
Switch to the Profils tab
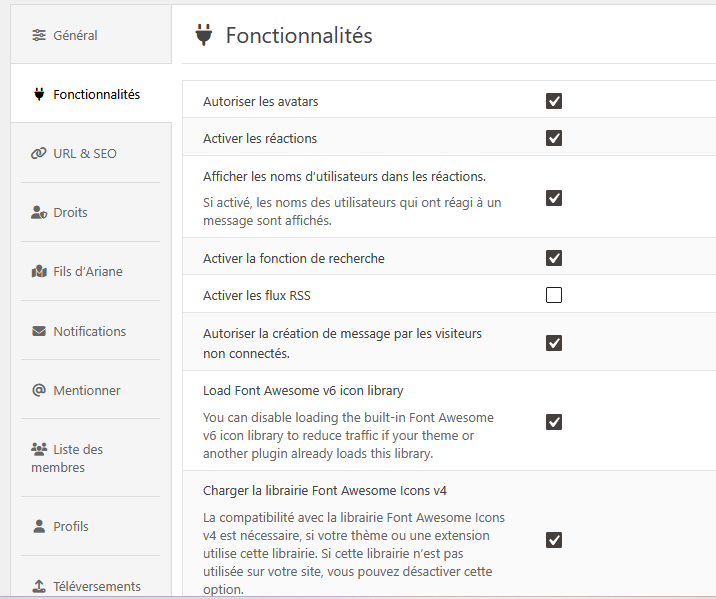[x=90, y=526]
